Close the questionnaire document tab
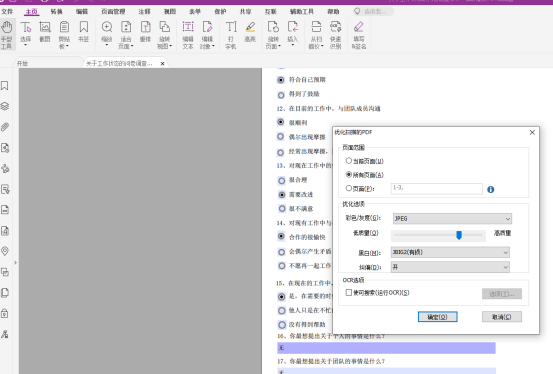The height and width of the screenshot is (374, 553). click(162, 64)
